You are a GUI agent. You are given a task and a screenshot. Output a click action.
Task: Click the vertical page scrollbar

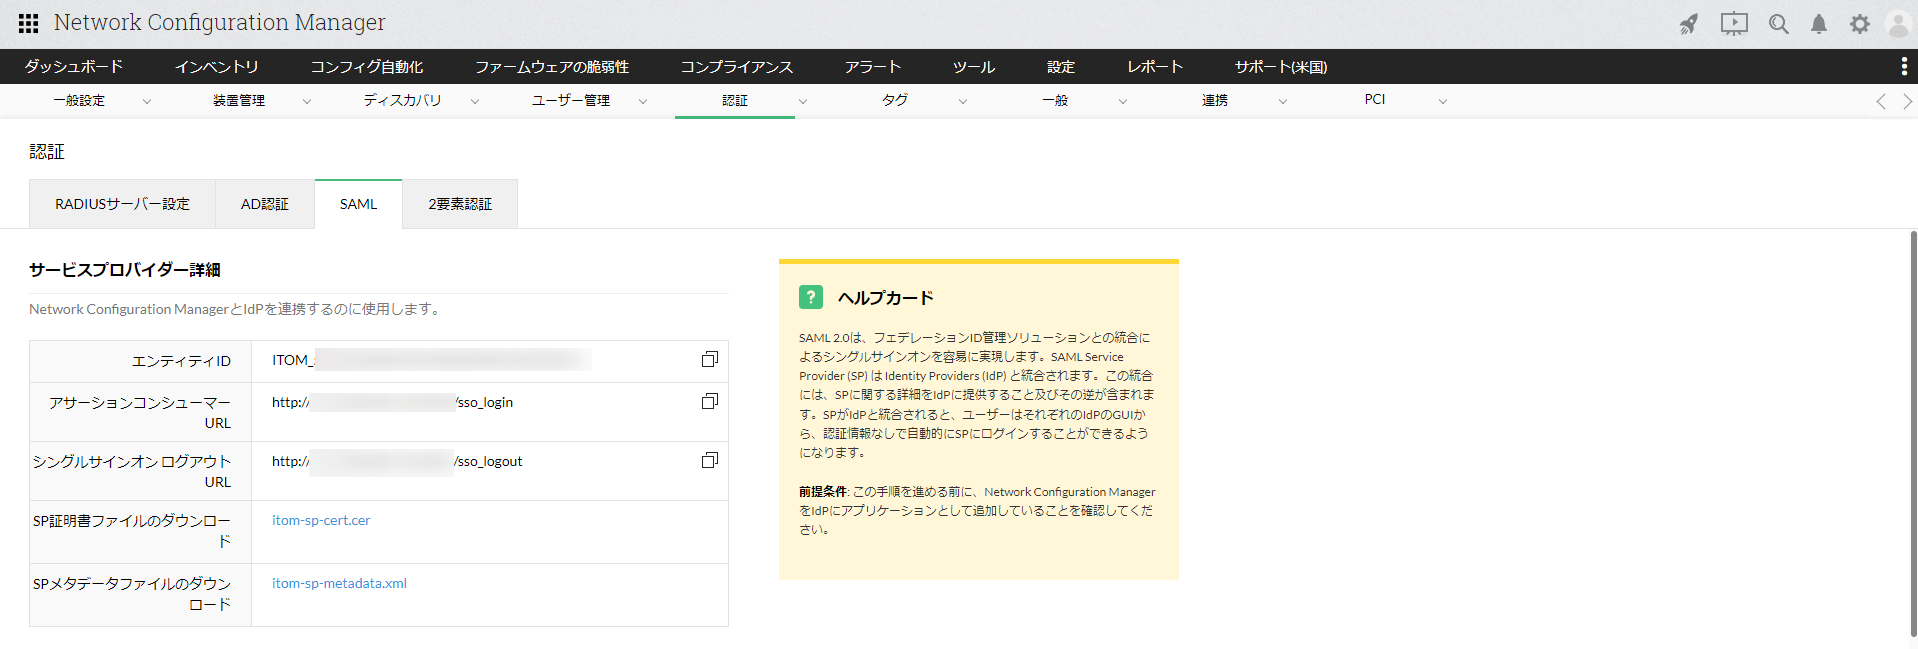1913,430
